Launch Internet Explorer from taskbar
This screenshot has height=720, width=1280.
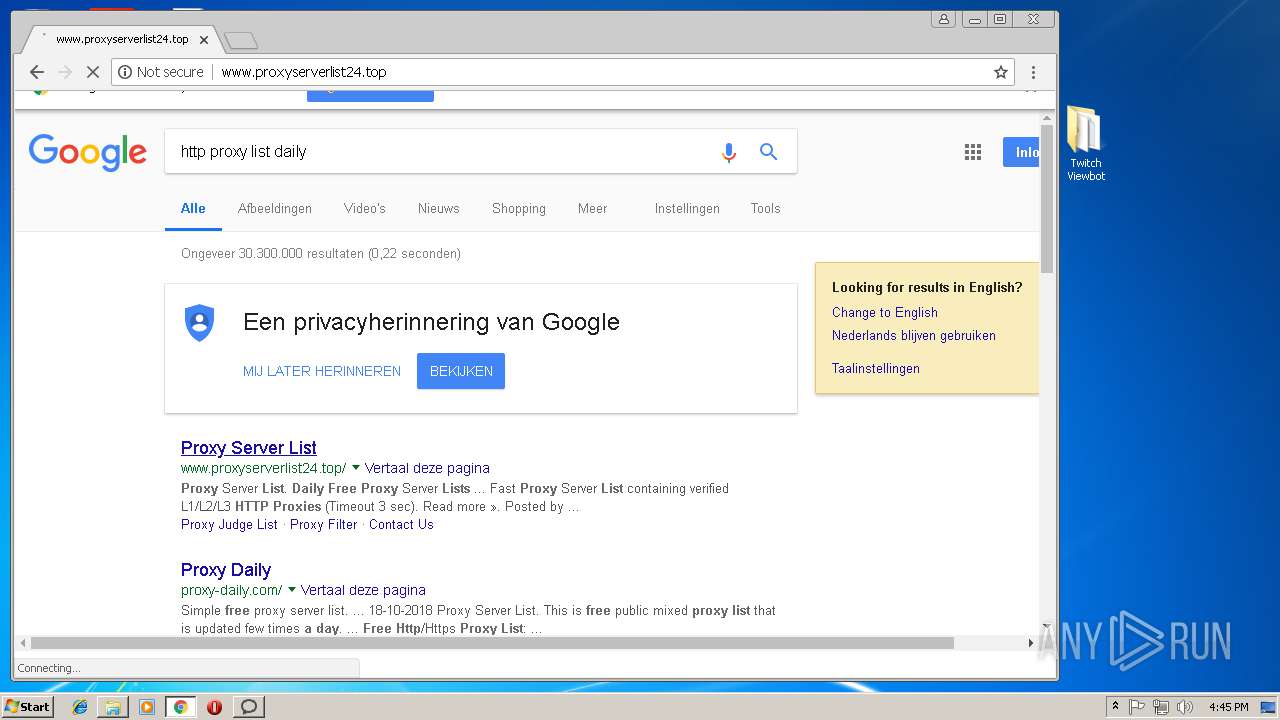click(80, 706)
